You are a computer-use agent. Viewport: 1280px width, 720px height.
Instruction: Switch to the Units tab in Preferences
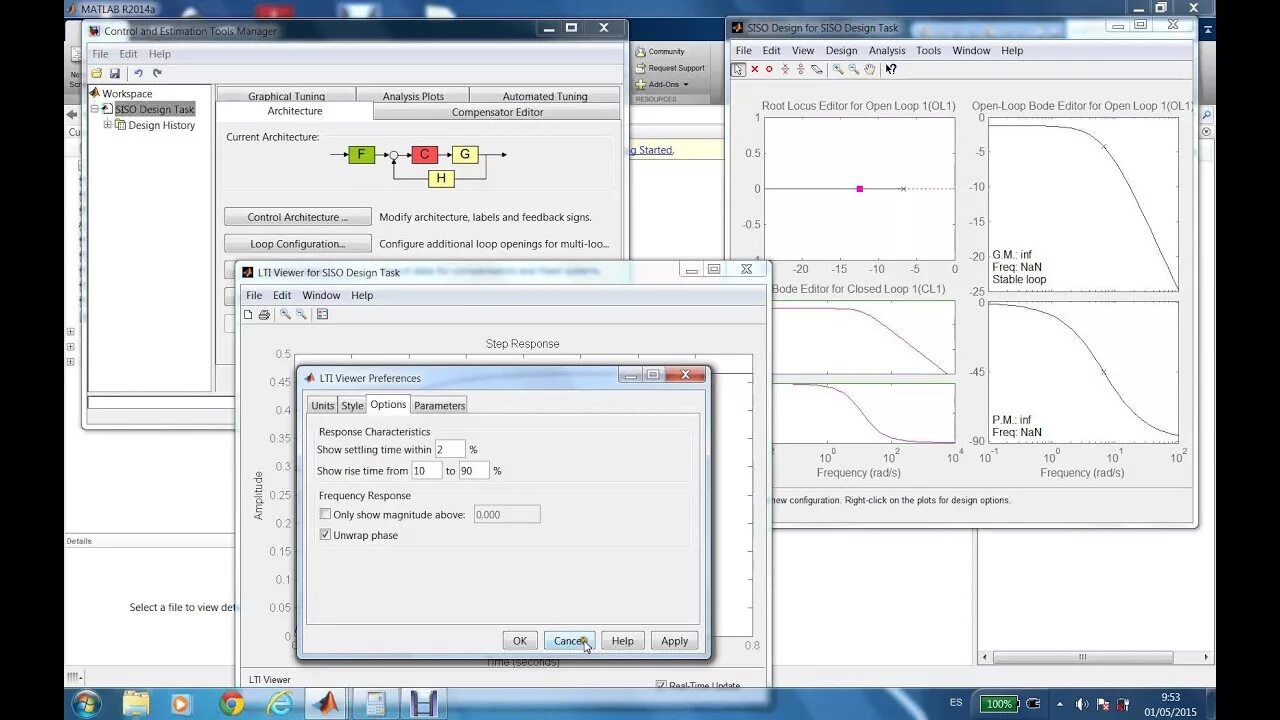point(322,405)
